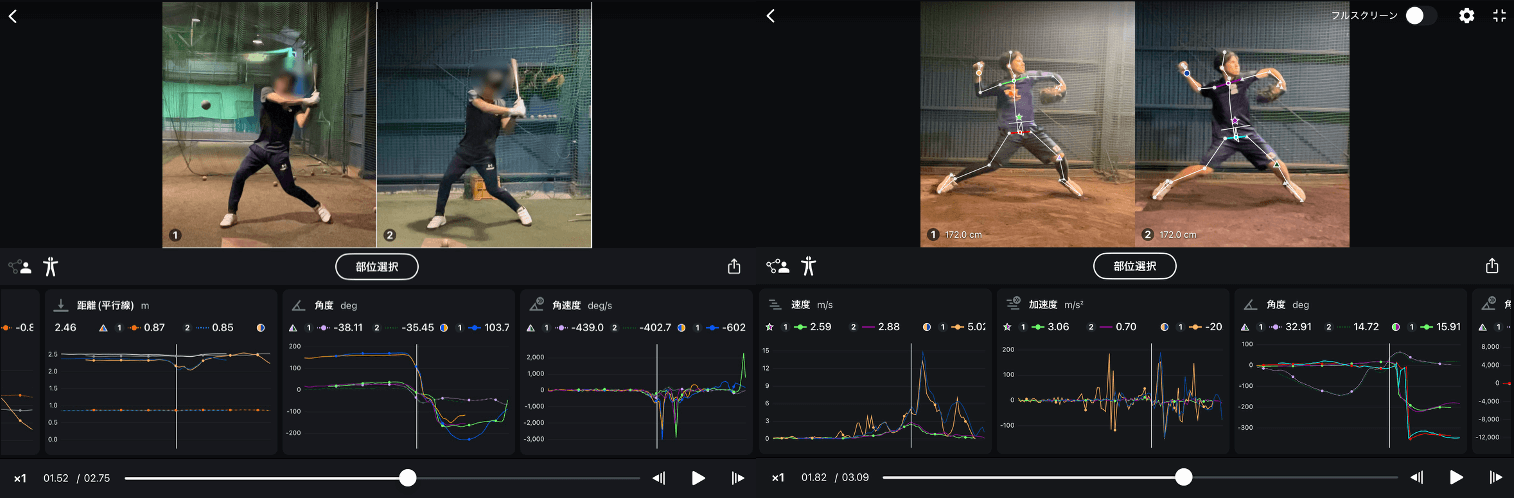The height and width of the screenshot is (498, 1514).
Task: Play the batting video
Action: (698, 478)
